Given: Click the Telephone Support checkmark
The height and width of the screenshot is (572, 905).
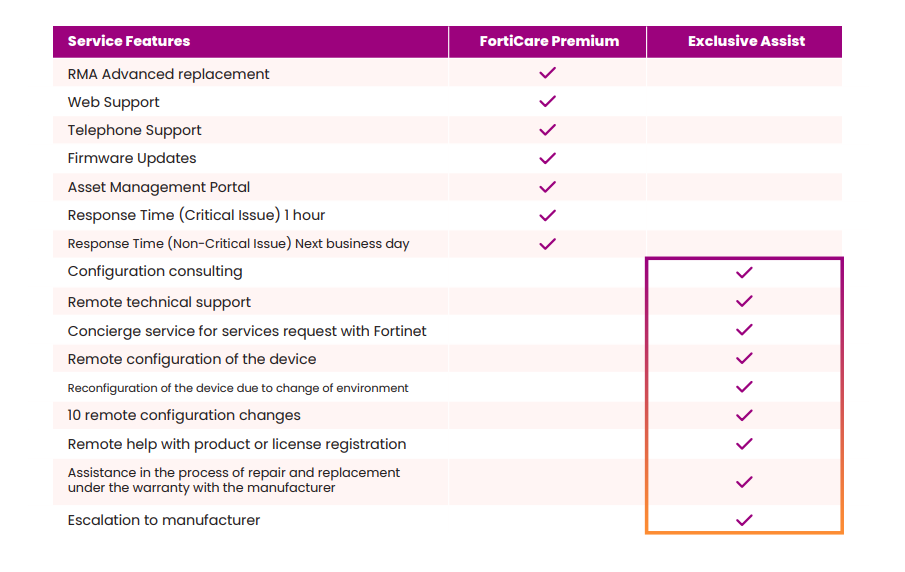Looking at the screenshot, I should tap(547, 130).
